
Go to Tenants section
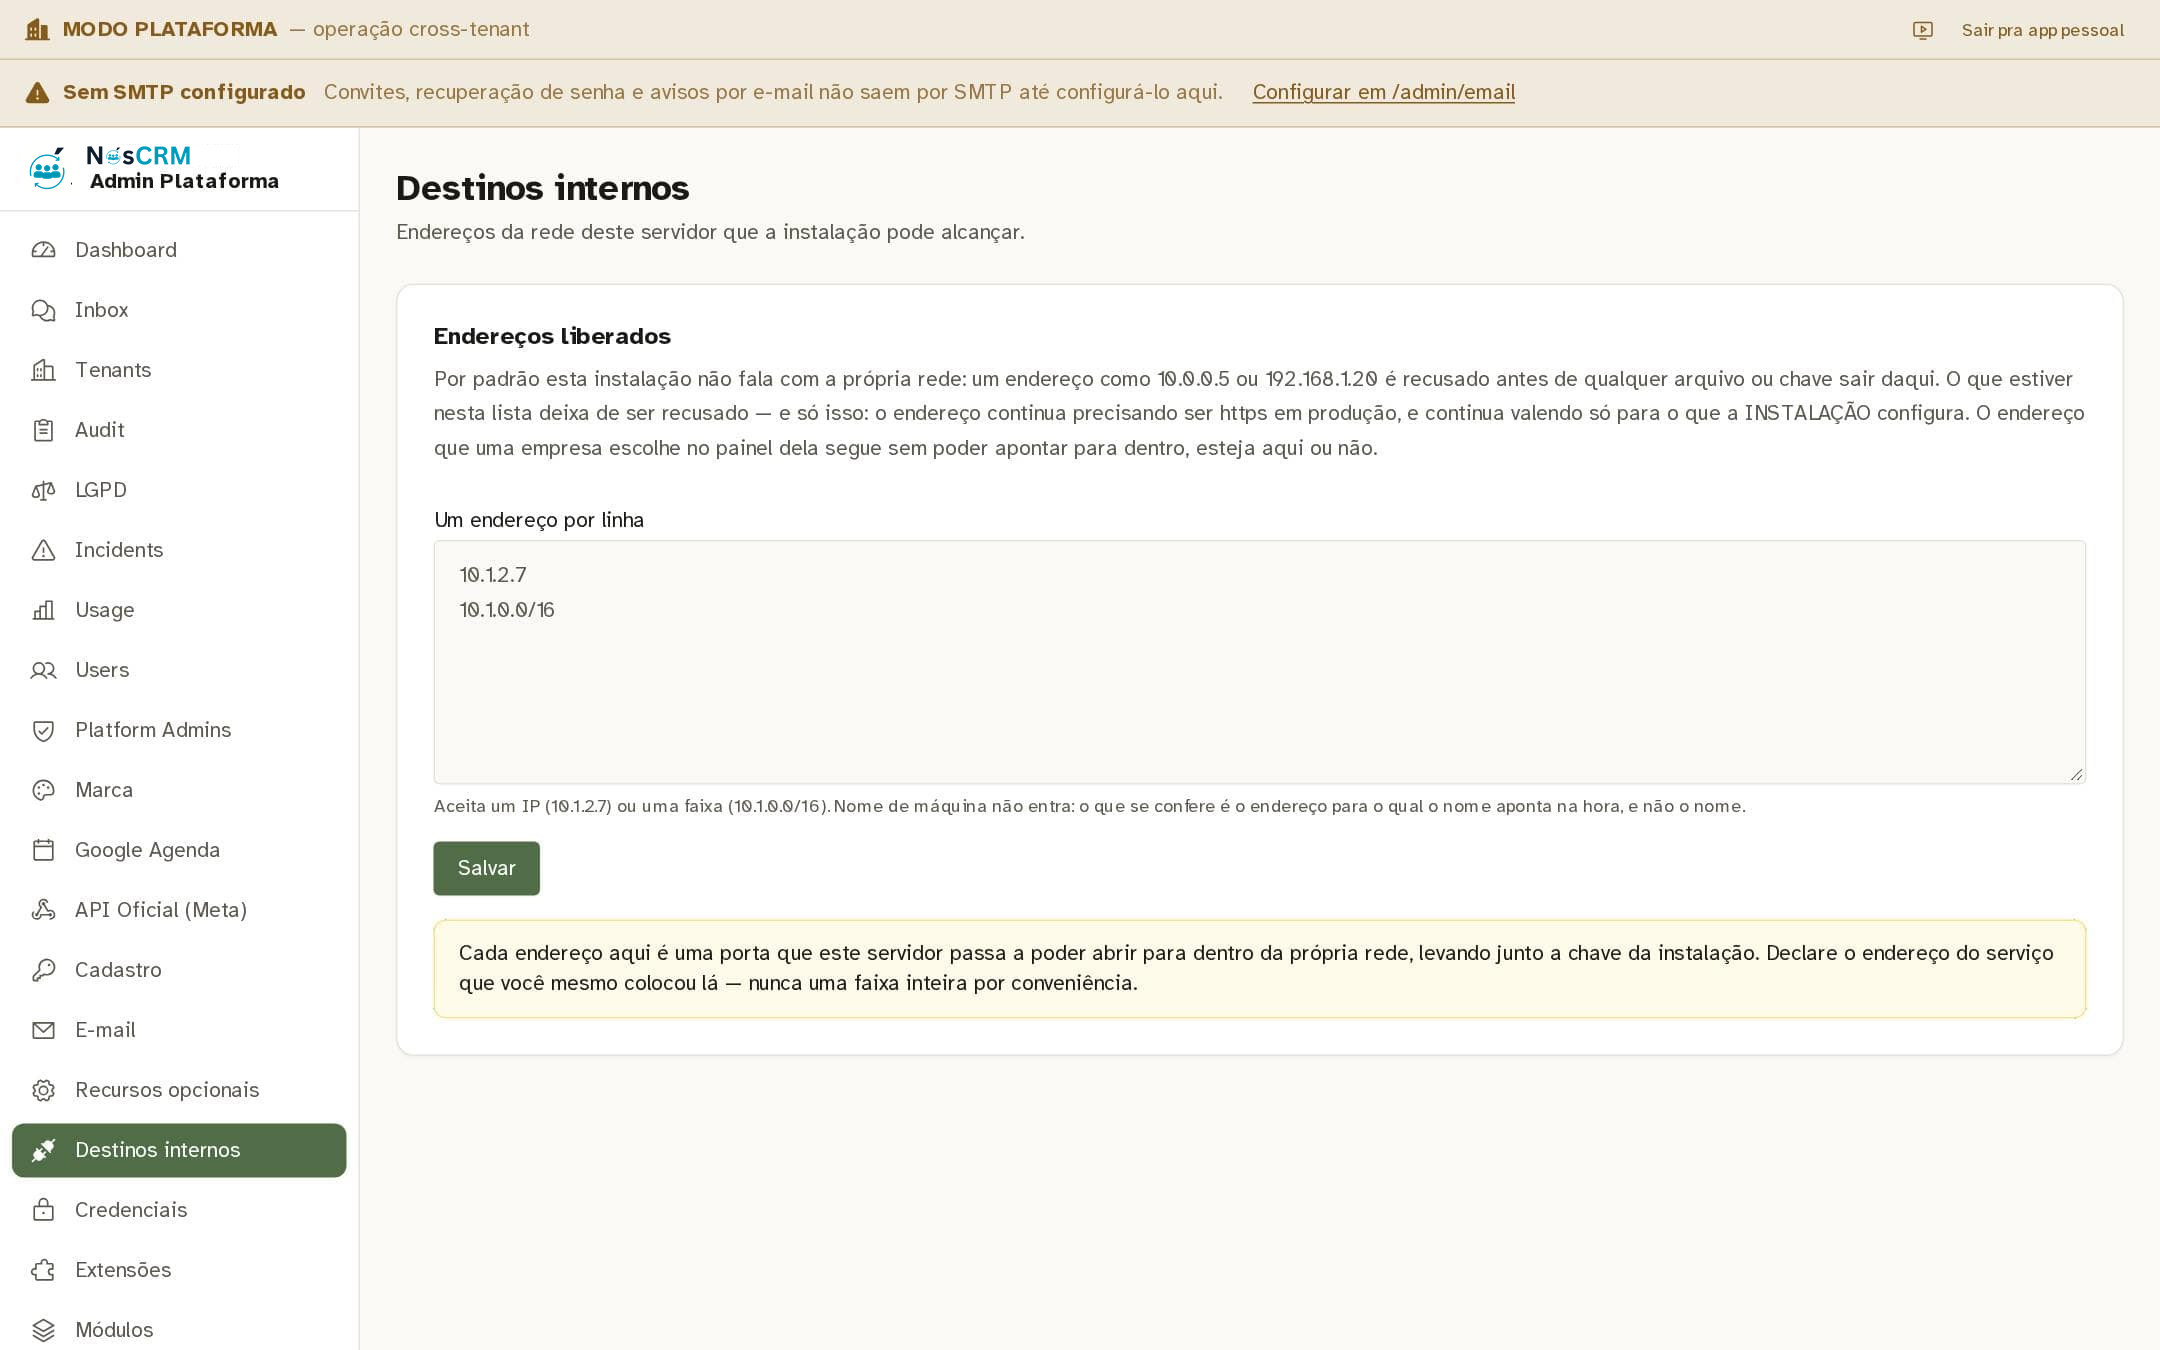point(179,370)
